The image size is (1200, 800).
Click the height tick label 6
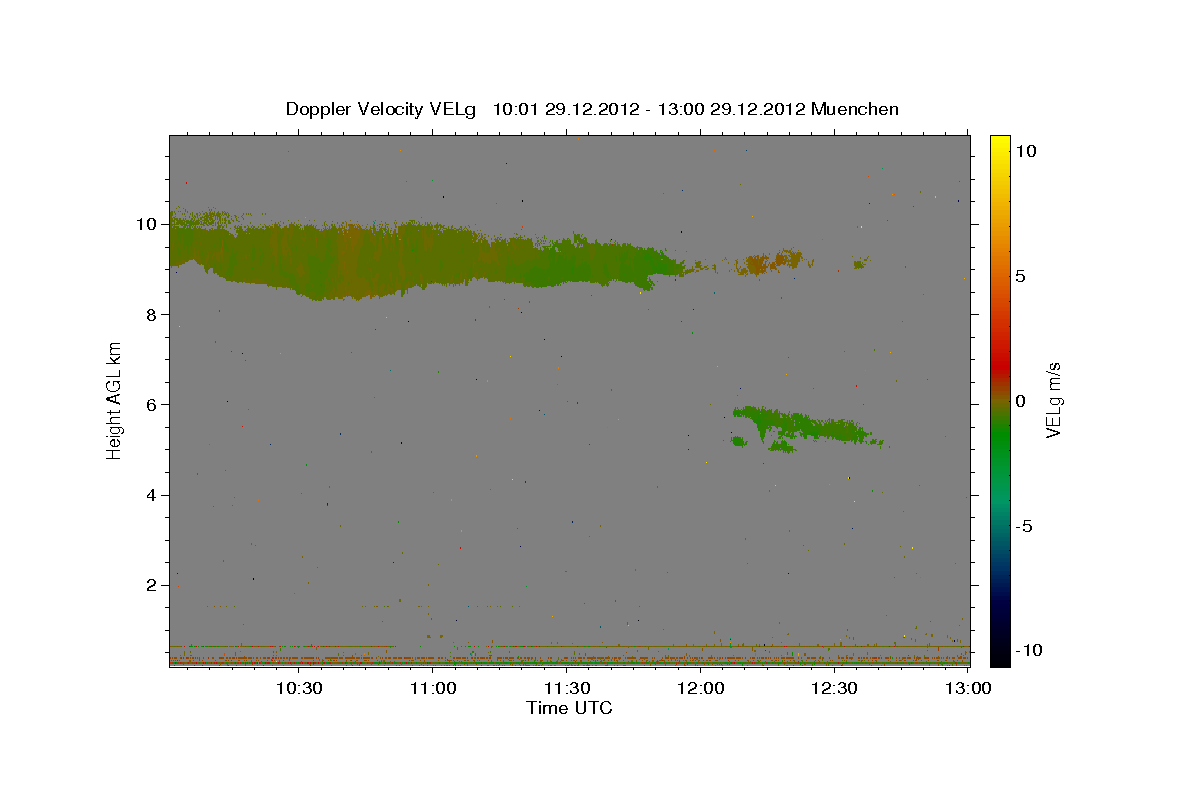point(151,404)
